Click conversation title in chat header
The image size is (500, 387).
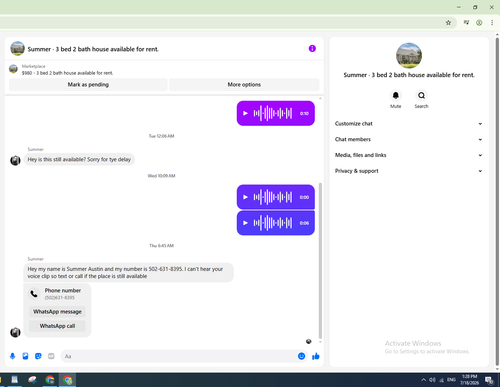pyautogui.click(x=93, y=49)
